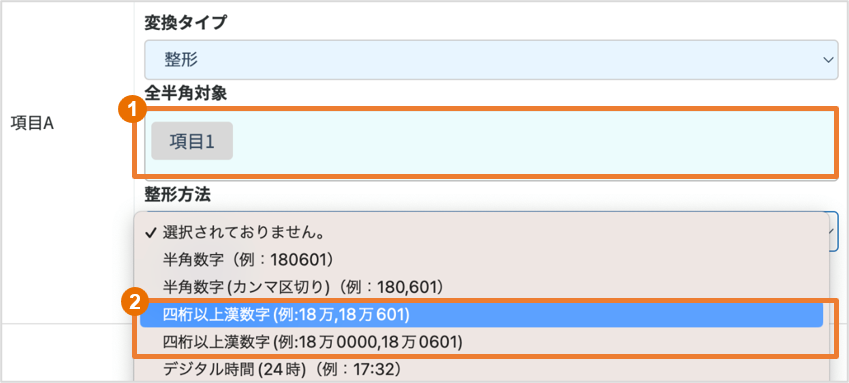Click the 整形方法 label

pos(177,194)
